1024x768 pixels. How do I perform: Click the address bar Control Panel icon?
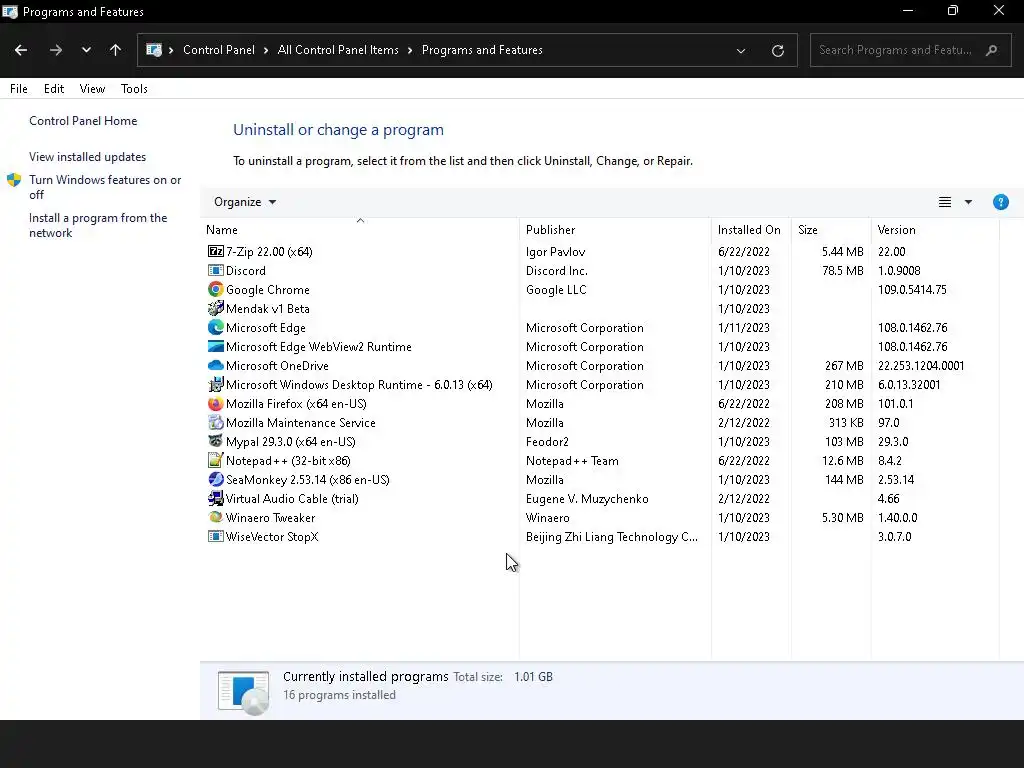[x=154, y=50]
